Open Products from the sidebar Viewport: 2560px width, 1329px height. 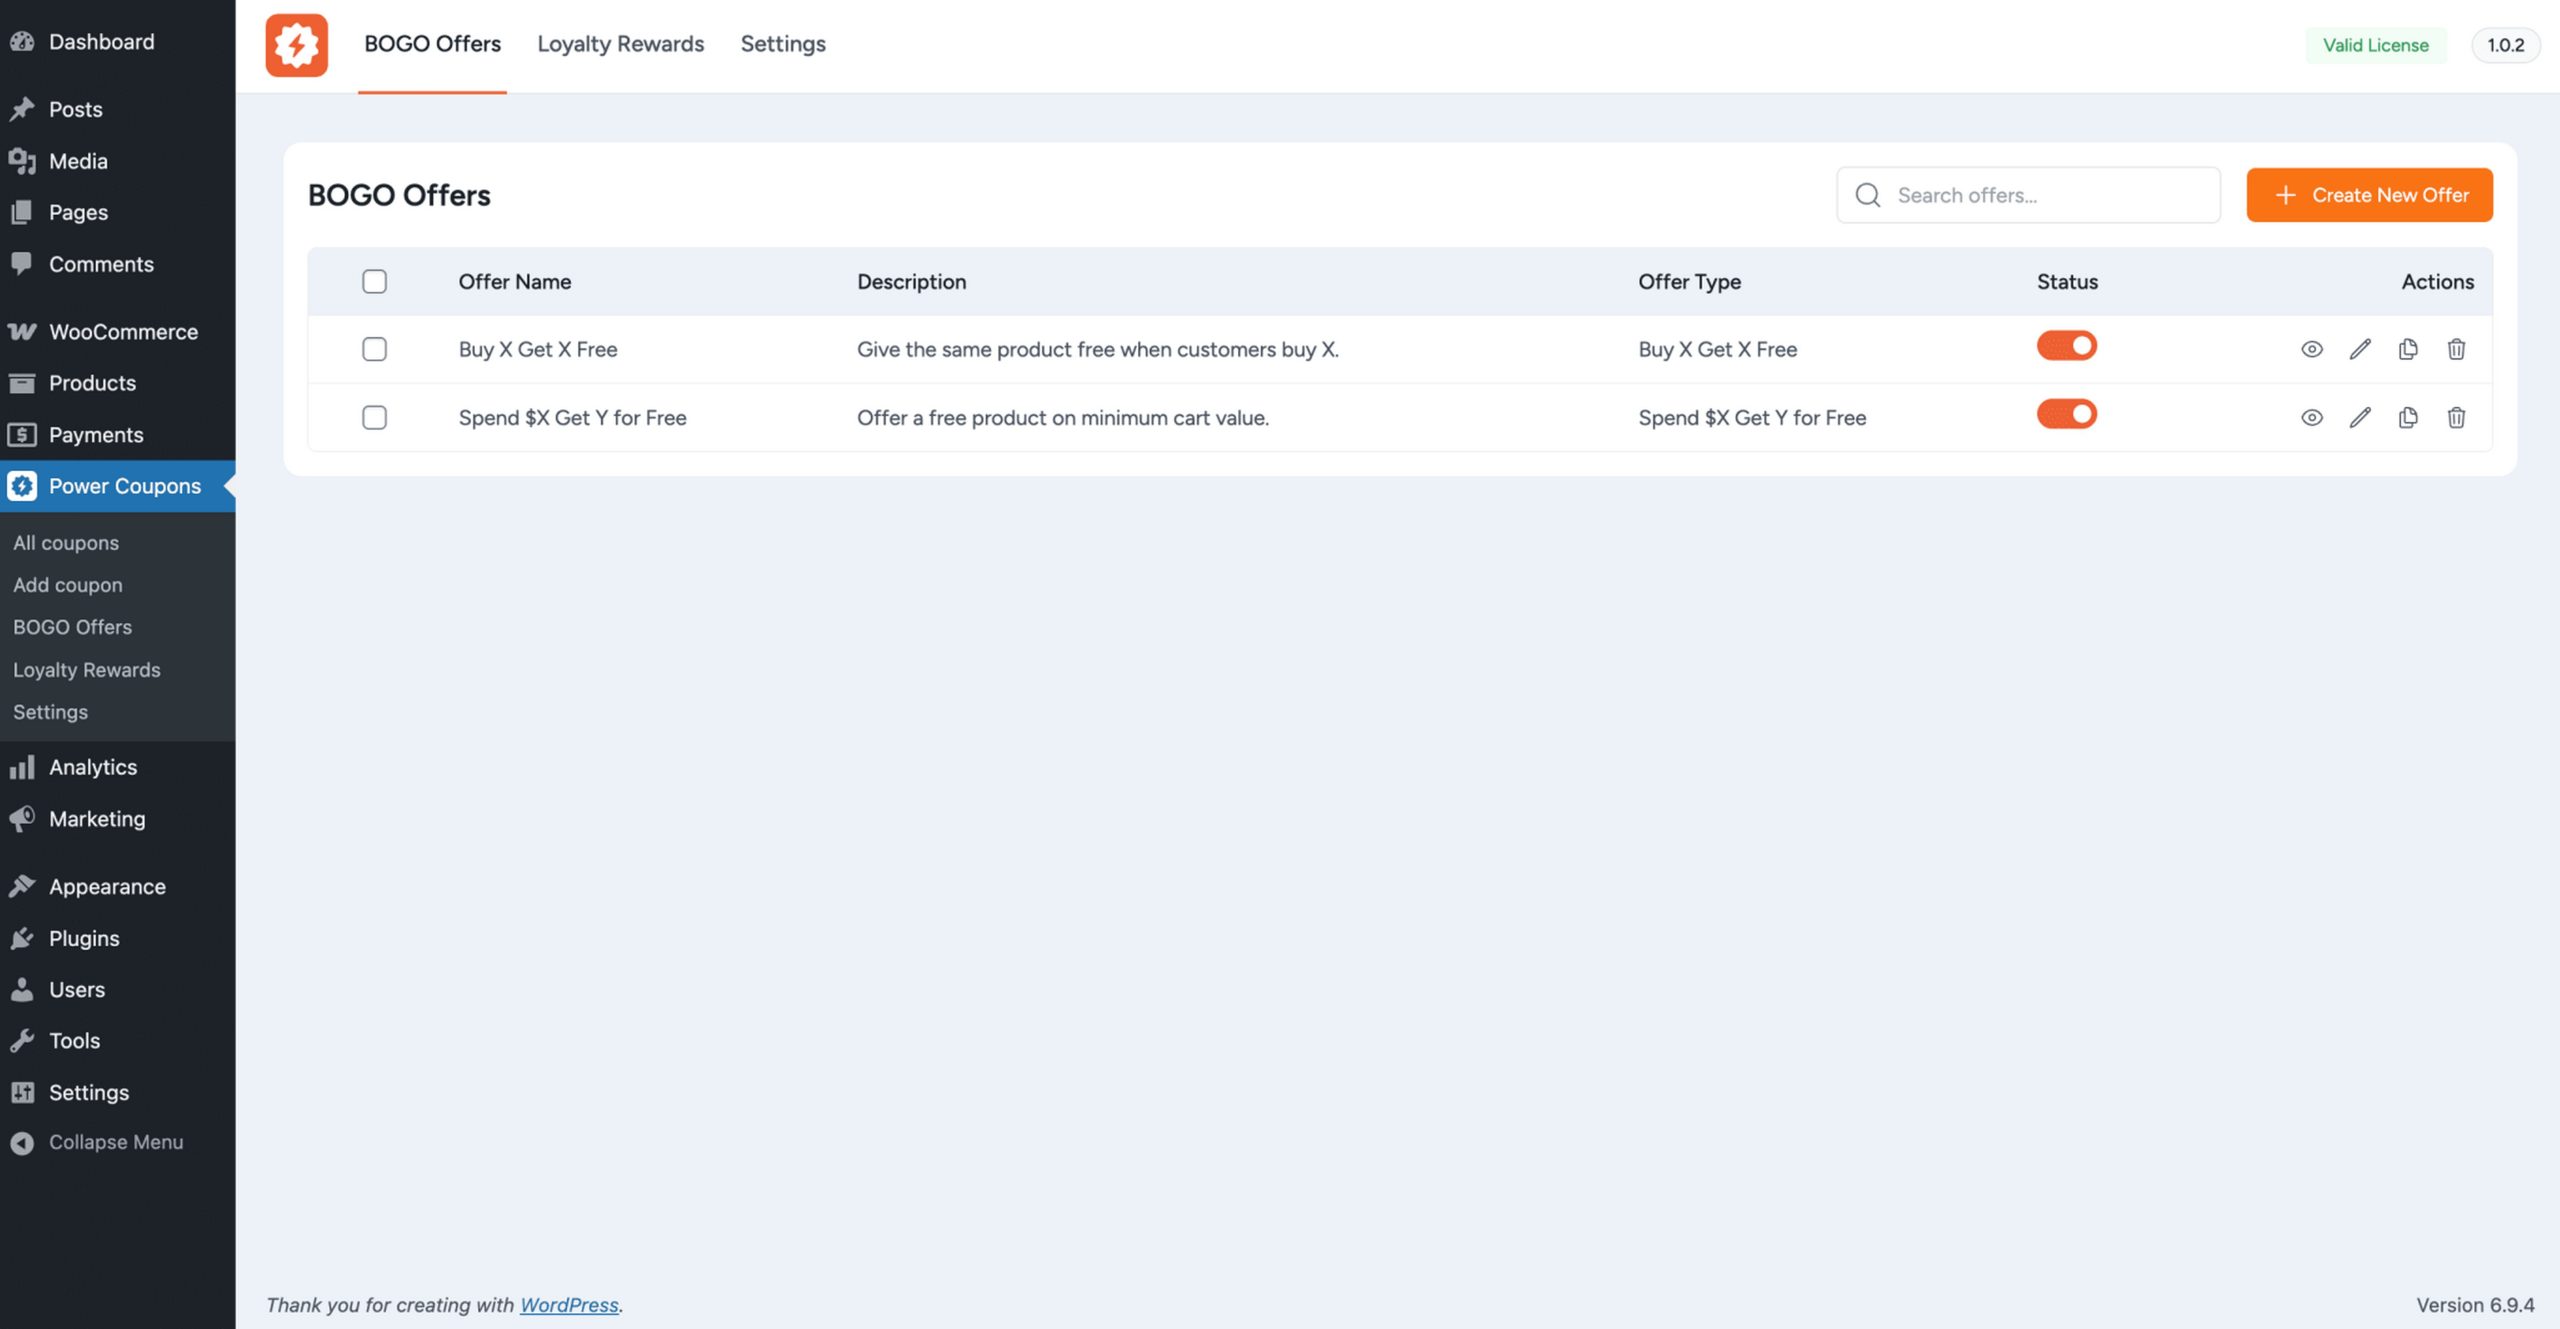pyautogui.click(x=117, y=383)
